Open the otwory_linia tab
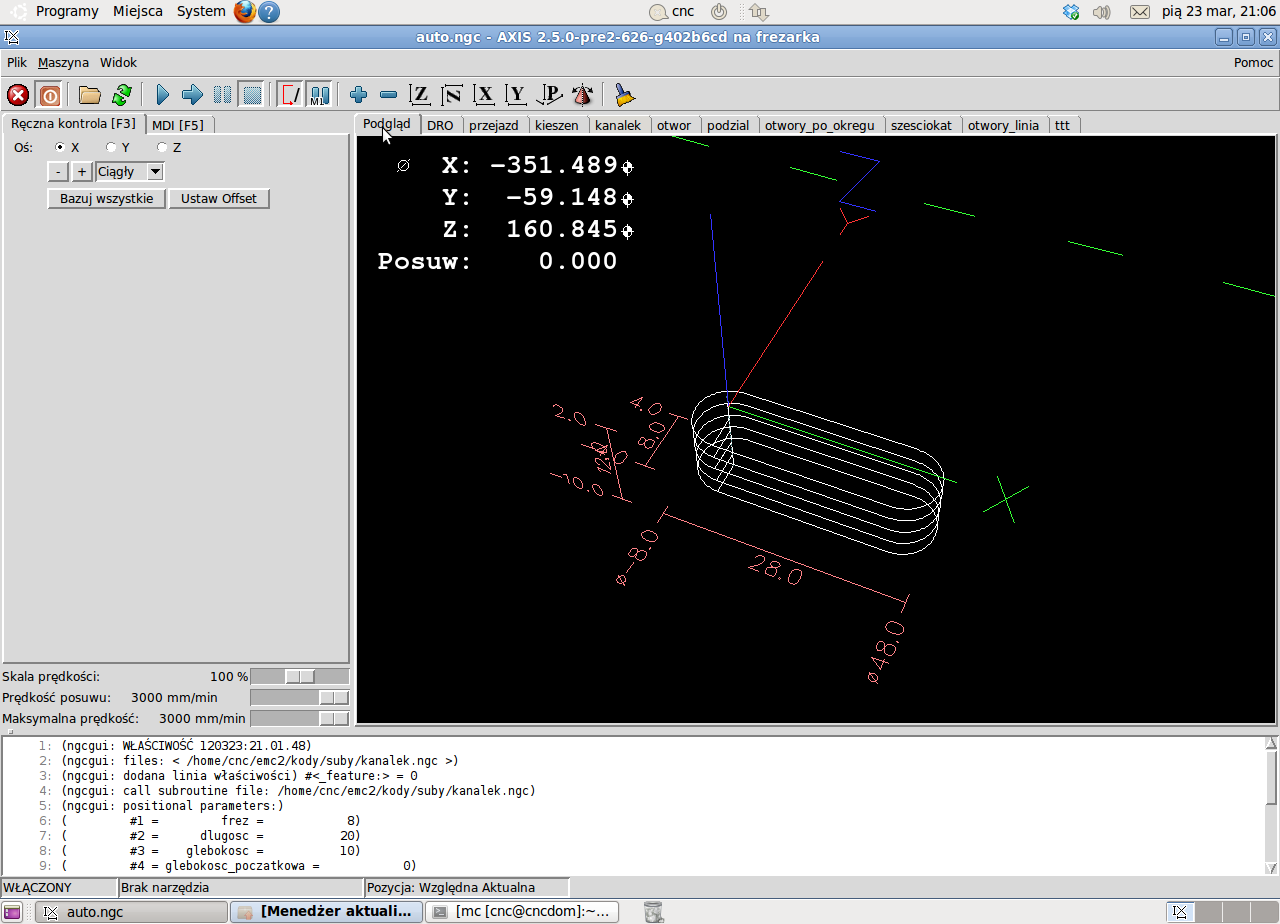This screenshot has width=1280, height=924. pyautogui.click(x=1003, y=125)
